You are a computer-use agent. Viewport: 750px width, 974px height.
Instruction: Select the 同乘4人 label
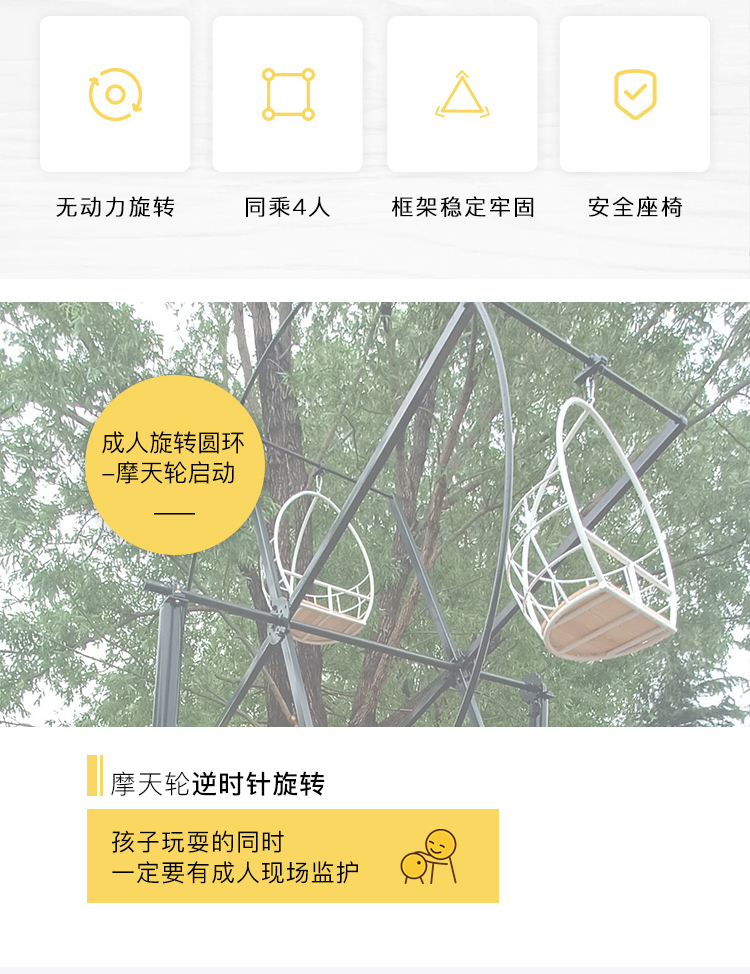pos(287,207)
